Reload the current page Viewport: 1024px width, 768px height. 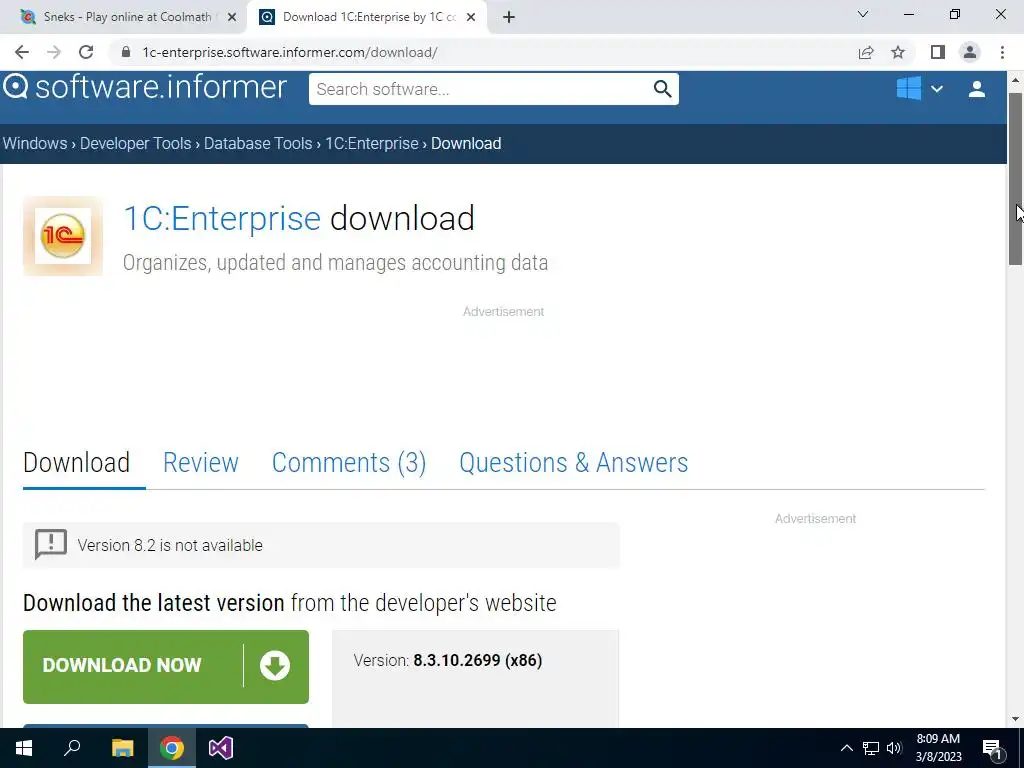[86, 52]
